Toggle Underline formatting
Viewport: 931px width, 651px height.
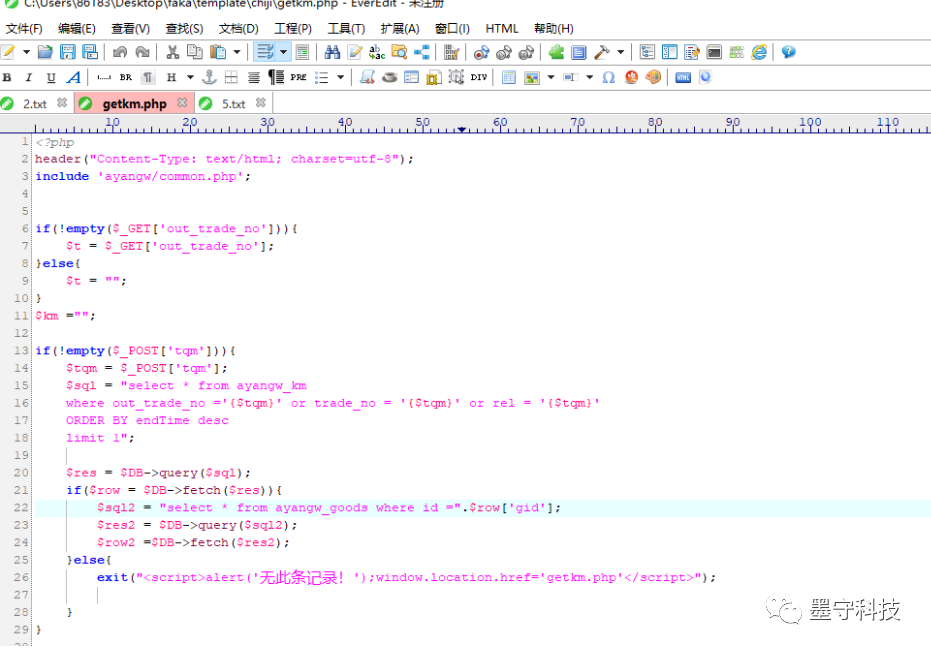[51, 77]
